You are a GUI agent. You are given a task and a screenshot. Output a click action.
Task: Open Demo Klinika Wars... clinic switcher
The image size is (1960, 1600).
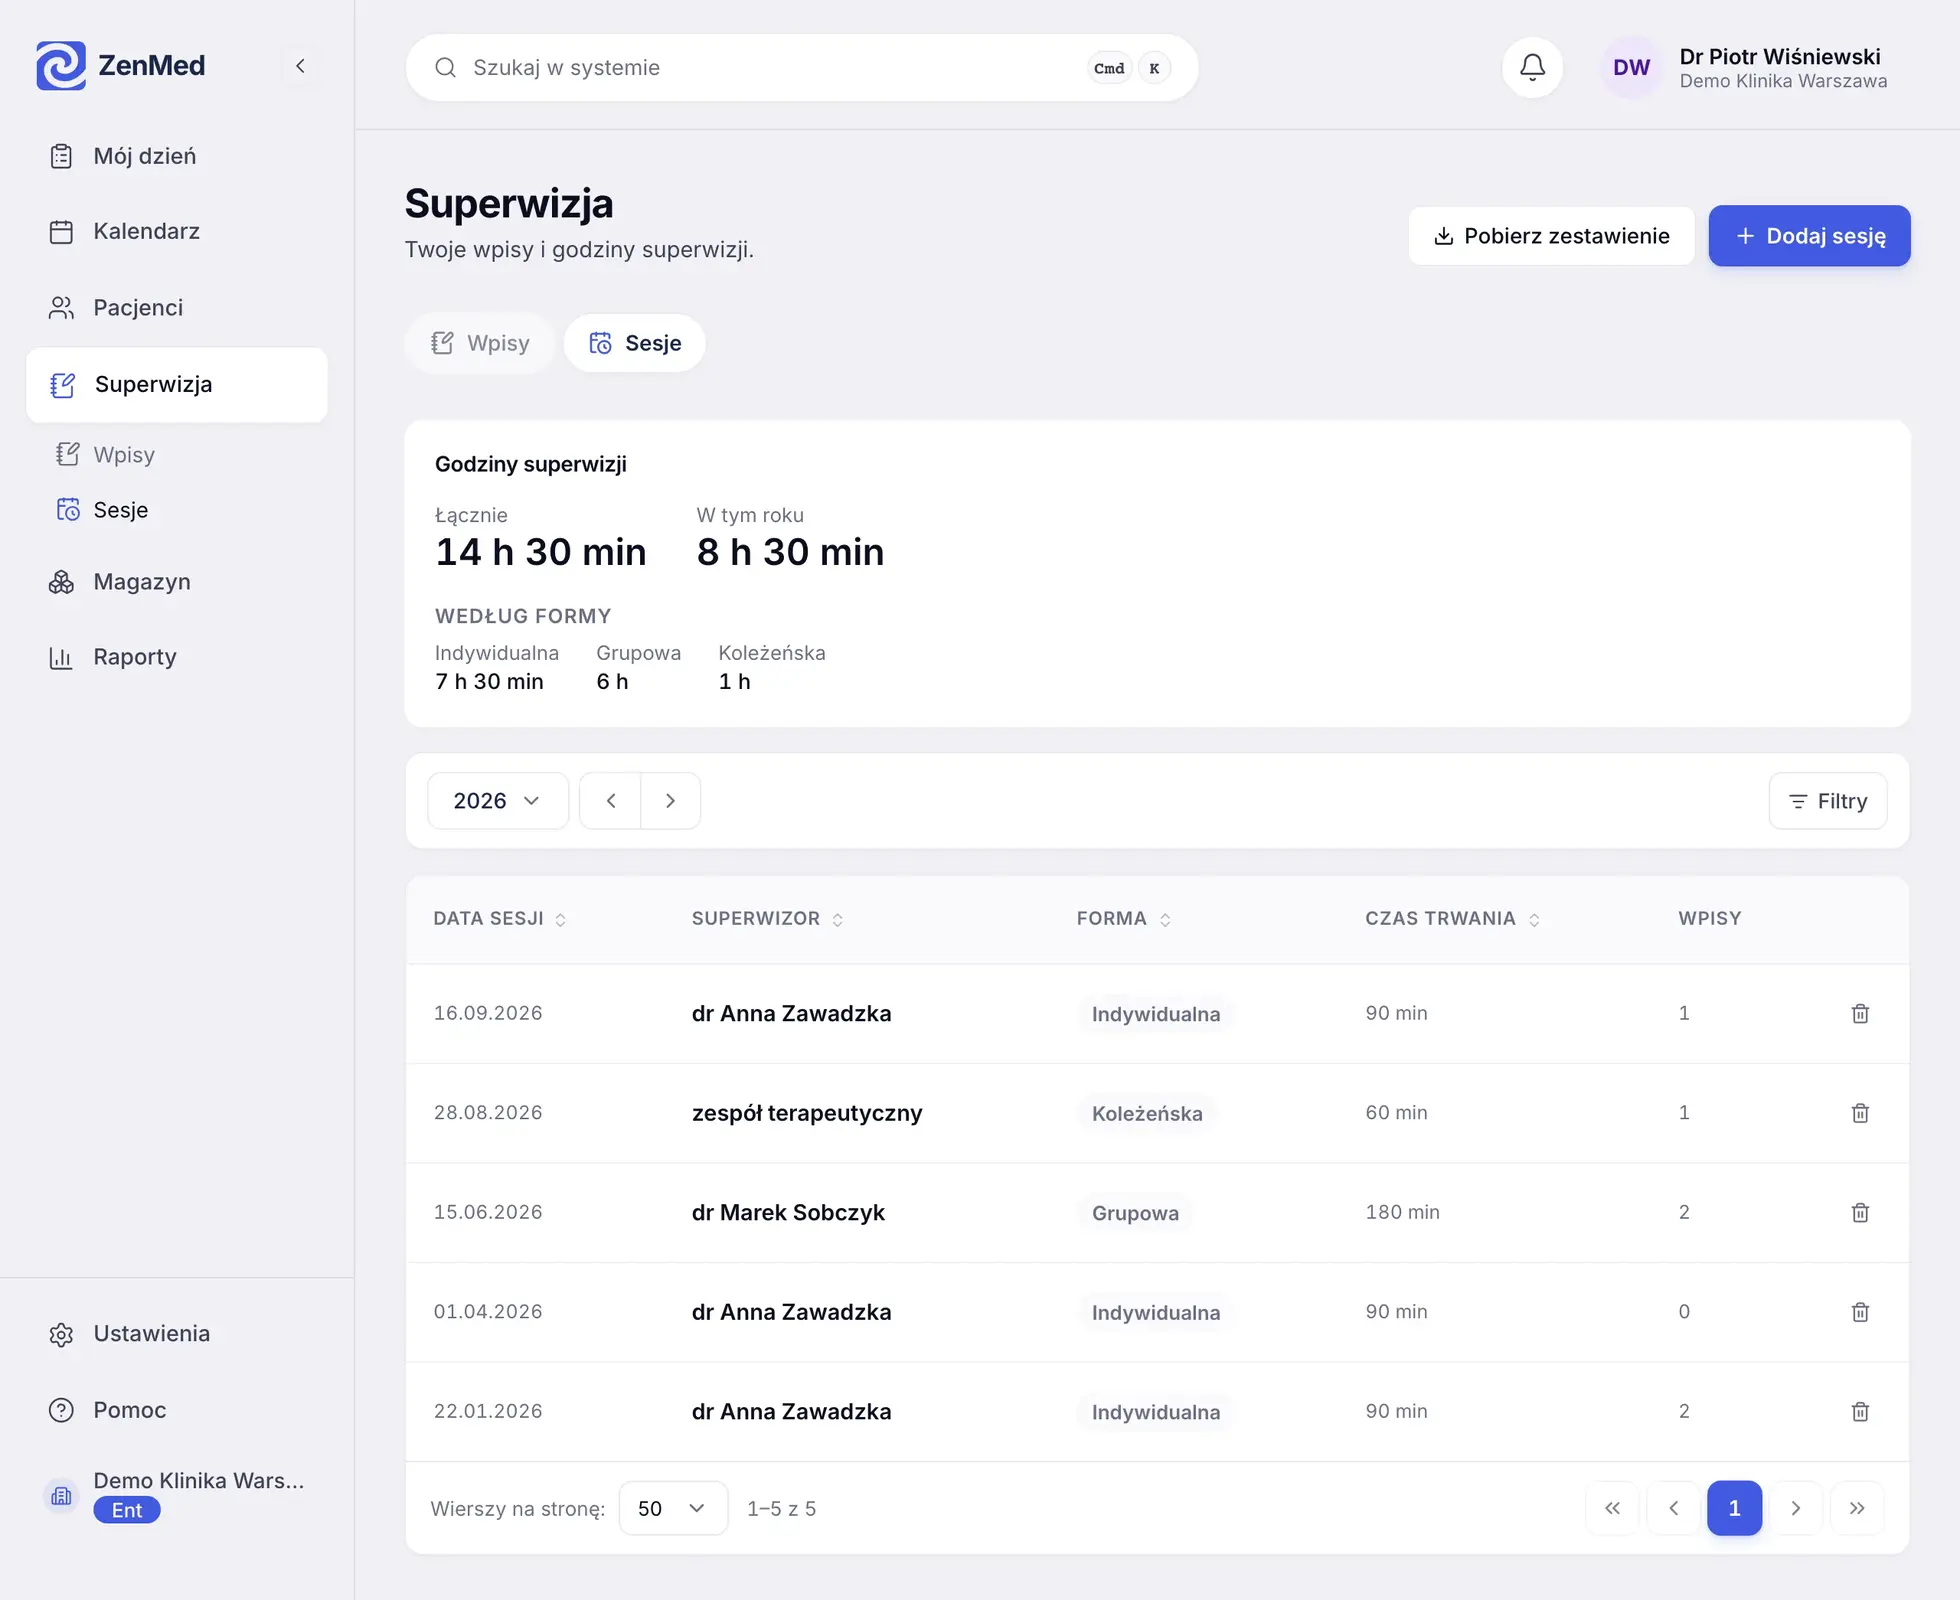coord(177,1495)
